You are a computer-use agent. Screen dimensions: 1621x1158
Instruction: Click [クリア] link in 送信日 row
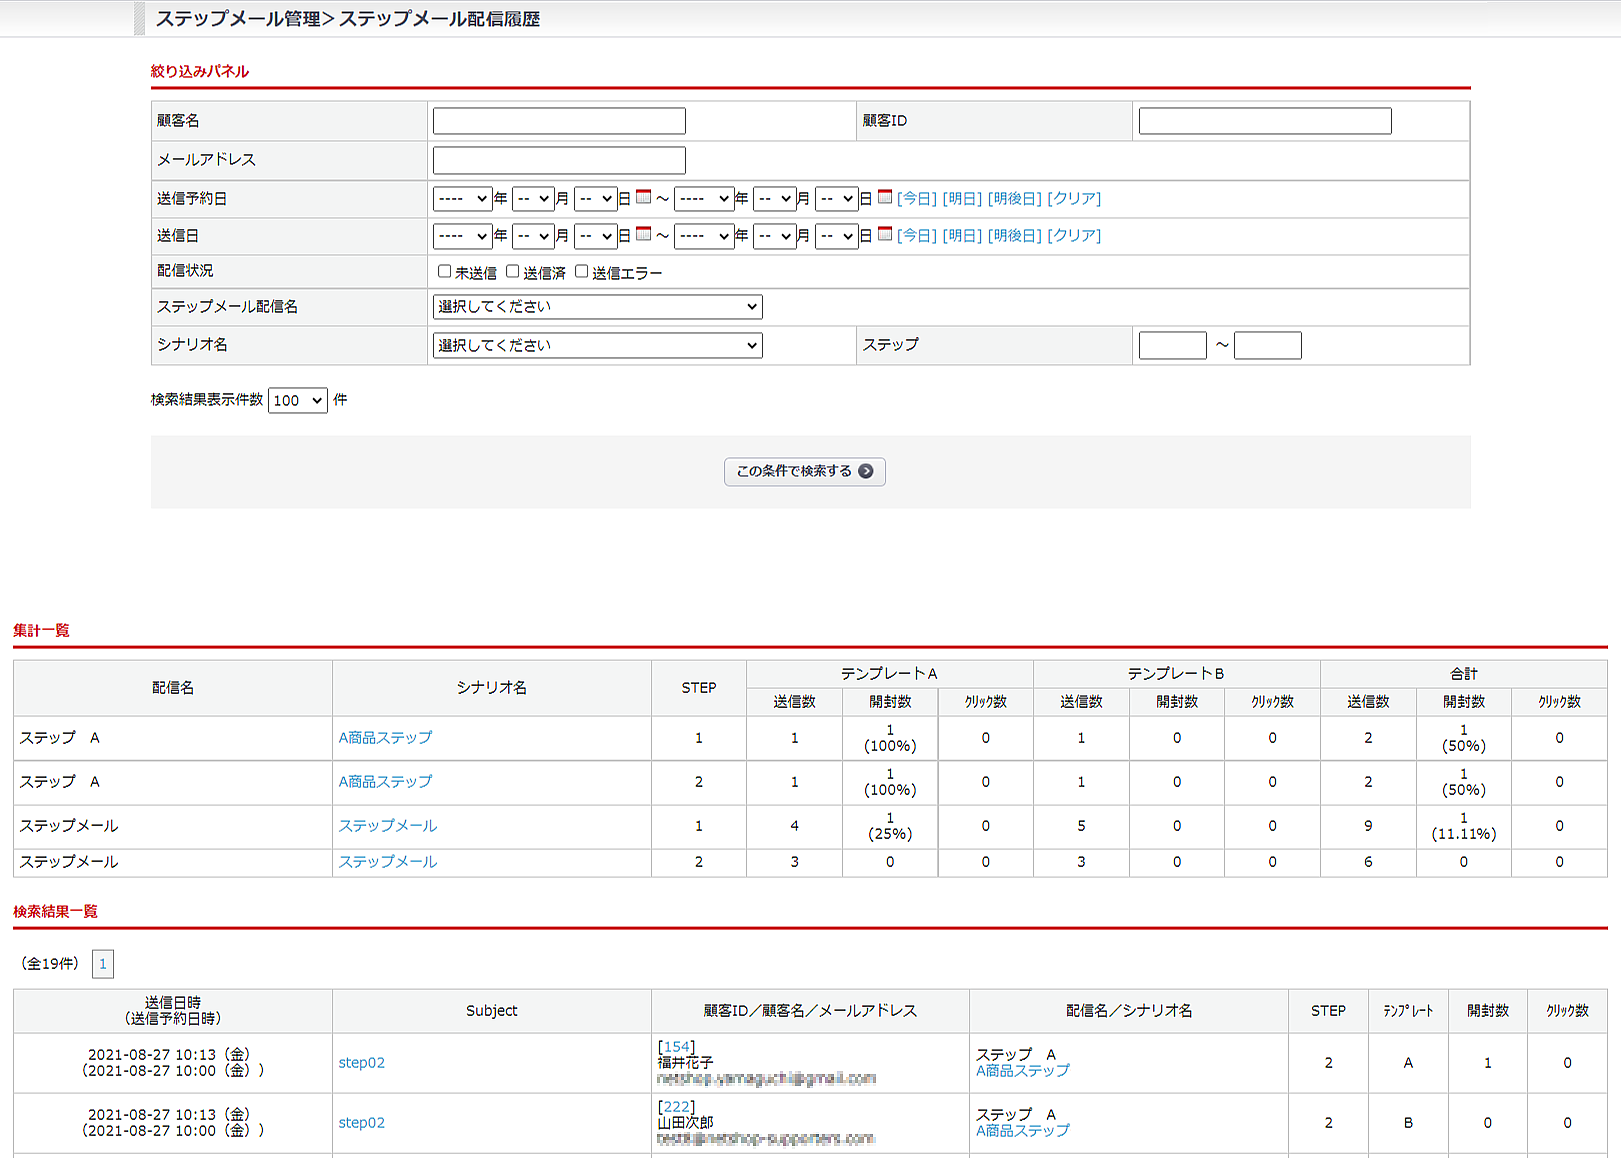[1073, 235]
